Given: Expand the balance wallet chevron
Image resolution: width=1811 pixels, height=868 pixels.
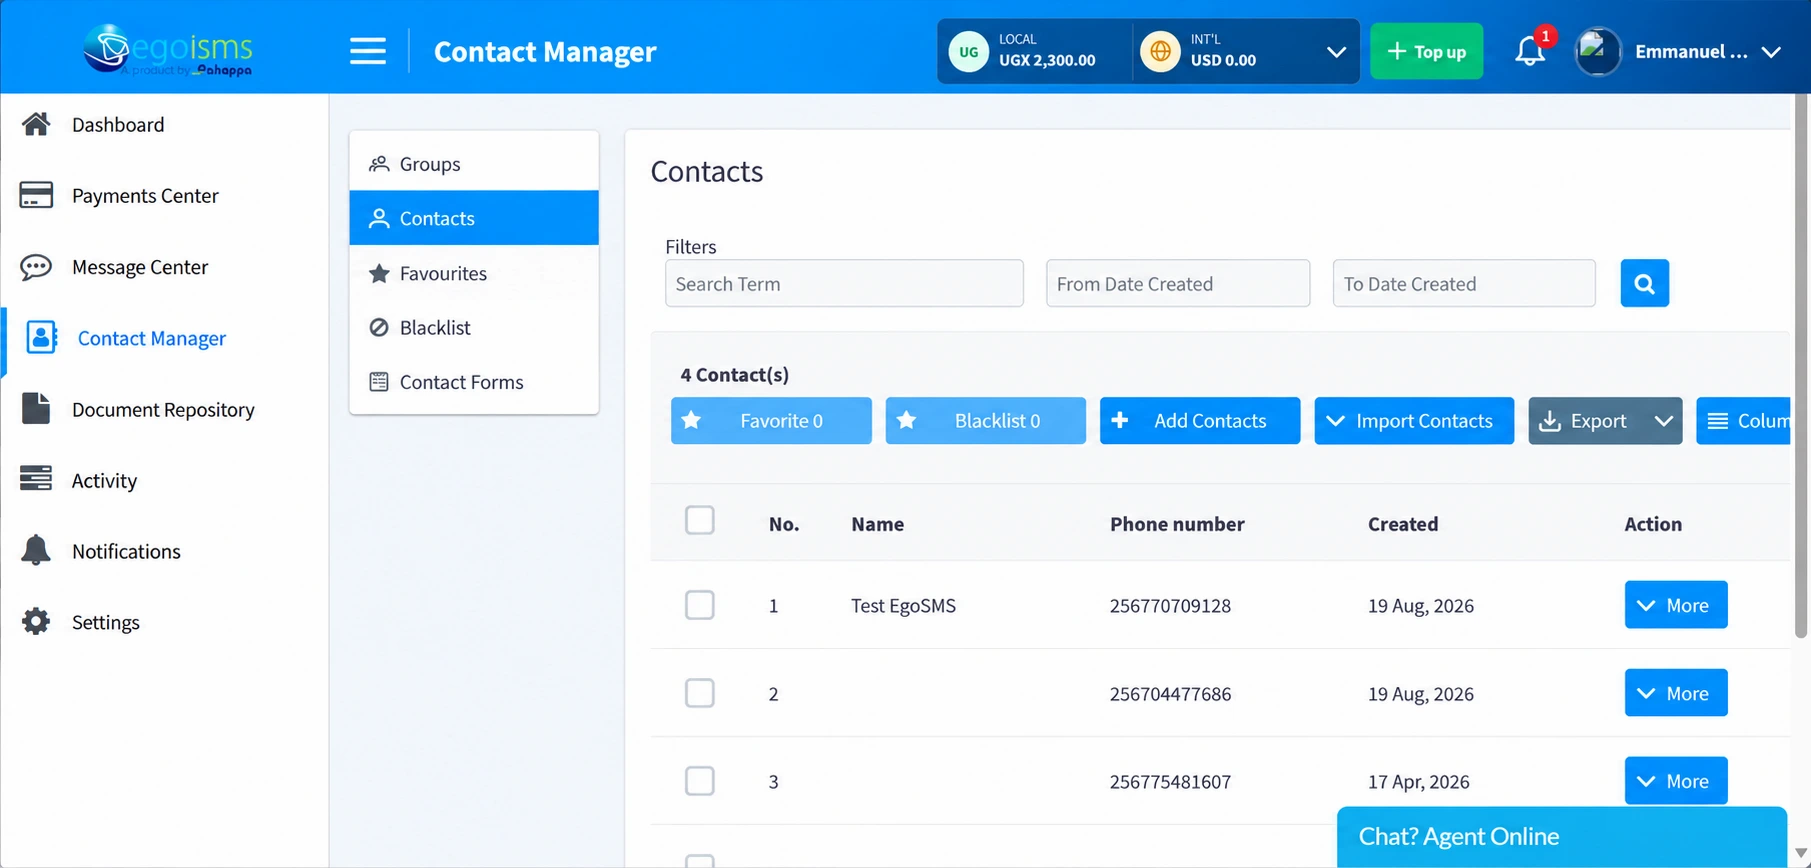Looking at the screenshot, I should (1336, 52).
